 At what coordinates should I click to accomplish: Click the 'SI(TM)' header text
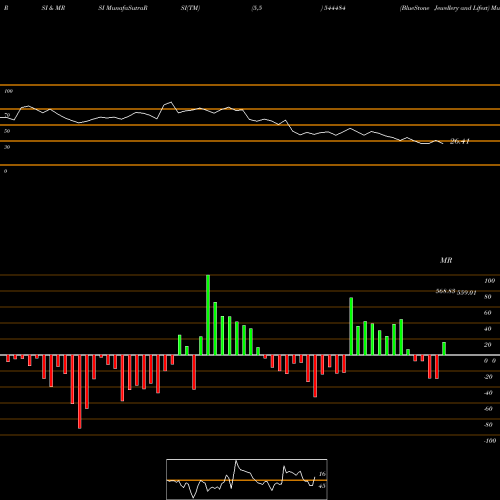click(x=190, y=8)
